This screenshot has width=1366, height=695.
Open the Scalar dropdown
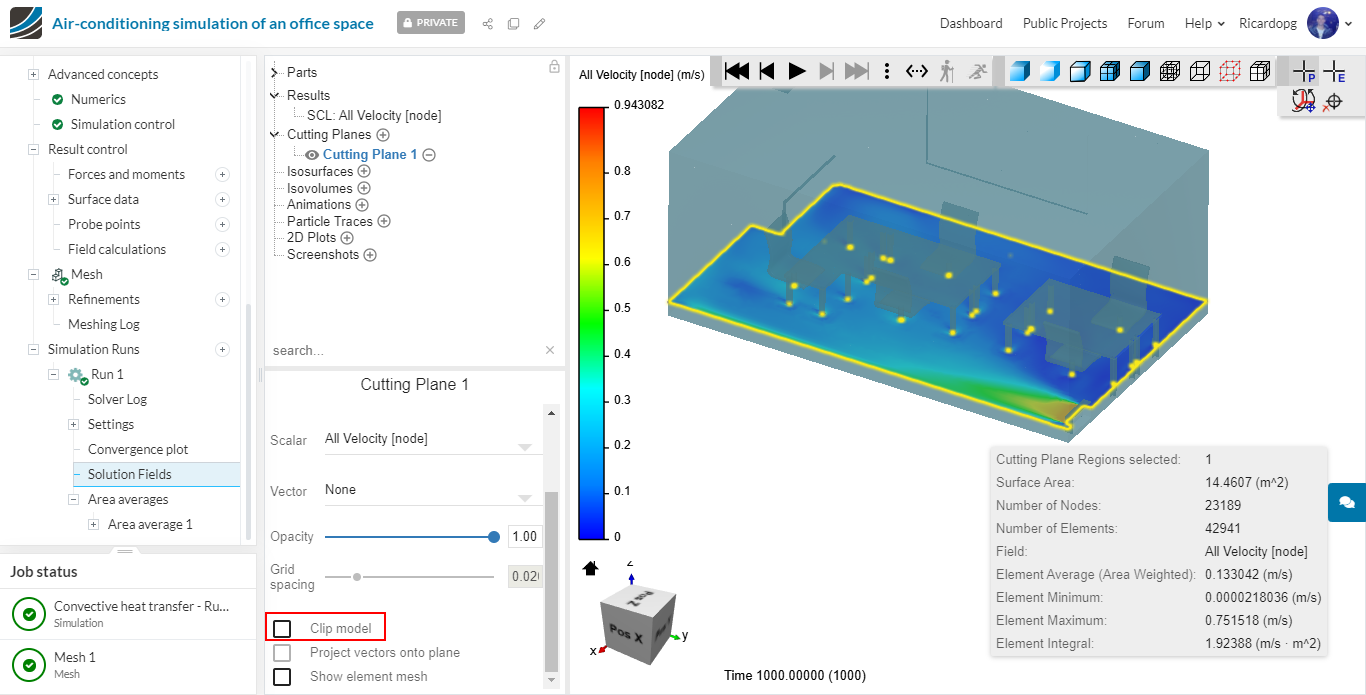click(x=433, y=439)
